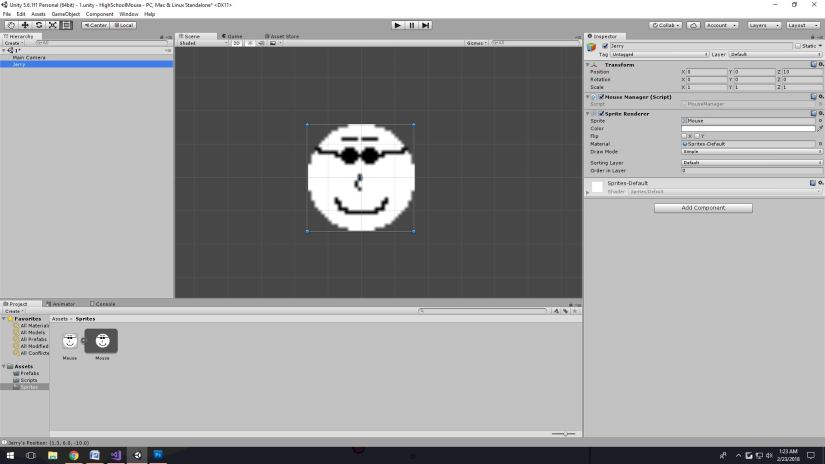Open the GameObject menu
Viewport: 825px width, 464px height.
(x=65, y=14)
